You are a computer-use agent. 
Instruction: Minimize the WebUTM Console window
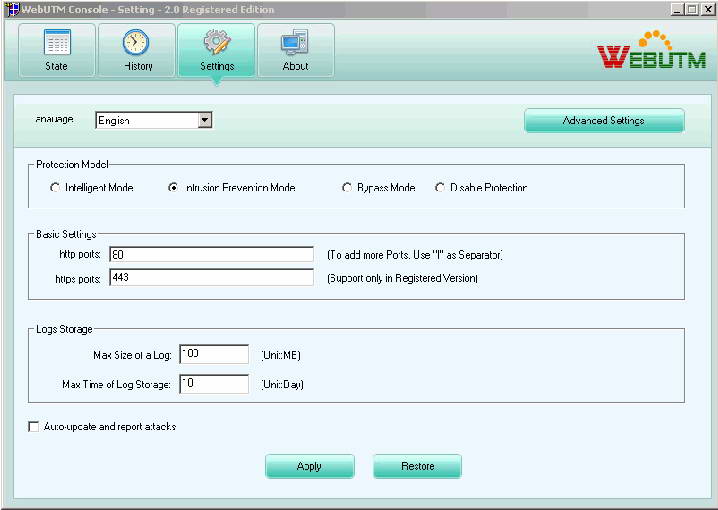[x=677, y=9]
